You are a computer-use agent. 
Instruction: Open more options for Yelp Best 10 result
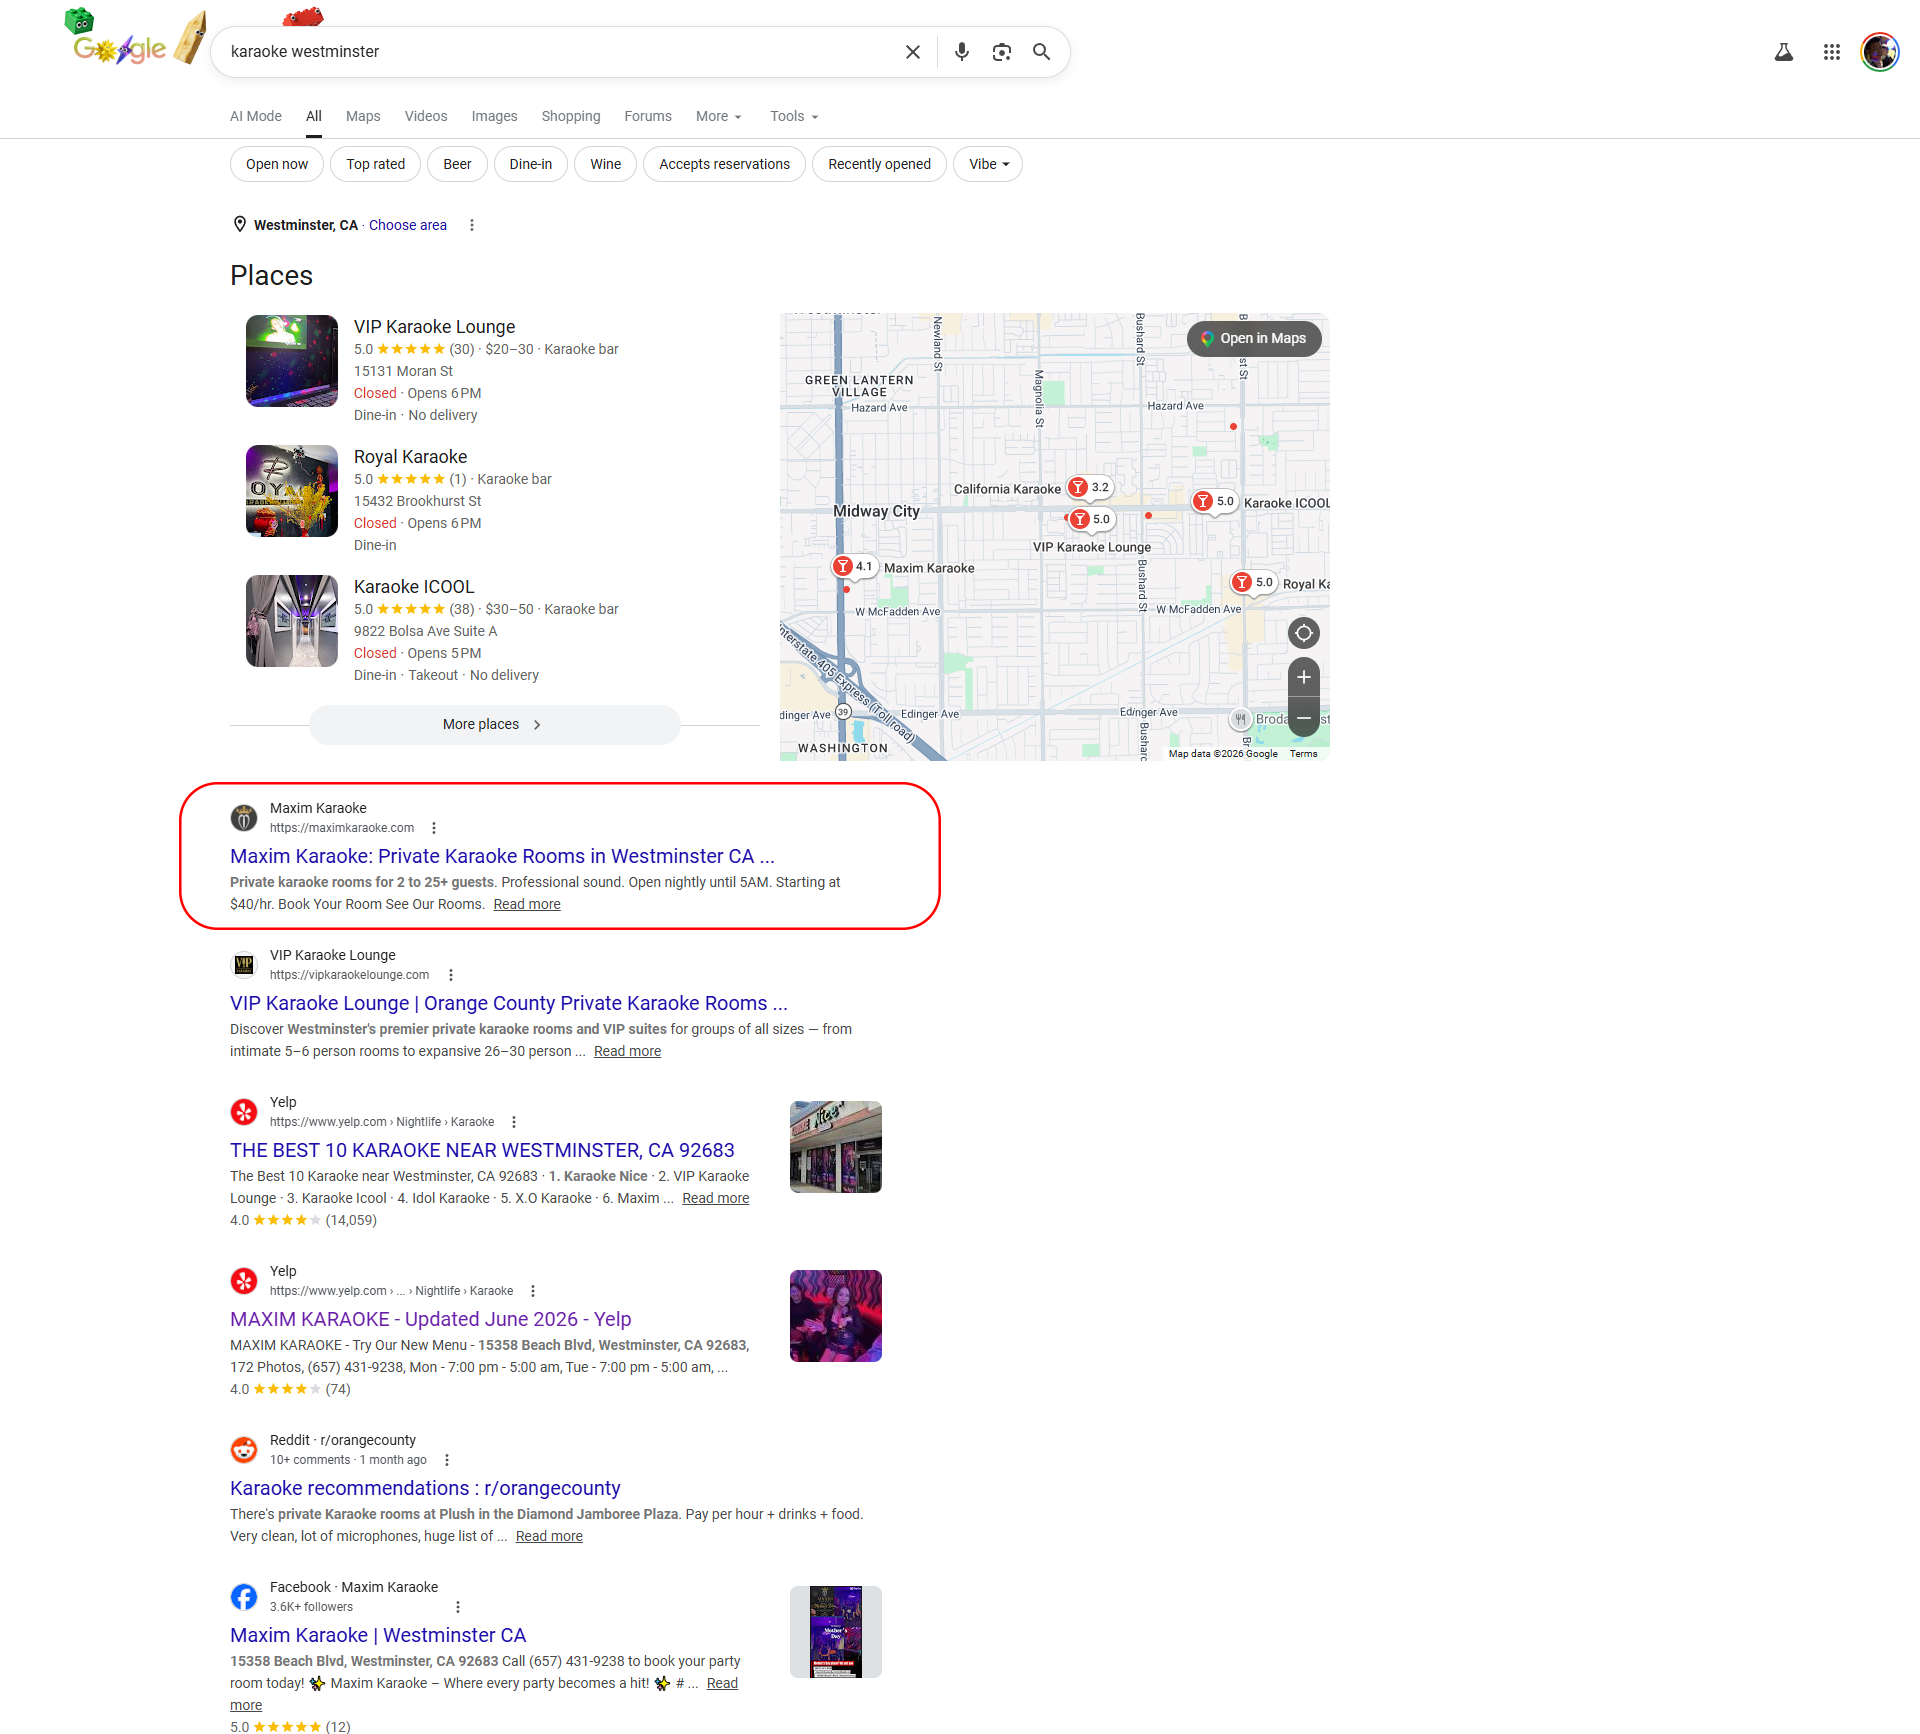(x=514, y=1122)
